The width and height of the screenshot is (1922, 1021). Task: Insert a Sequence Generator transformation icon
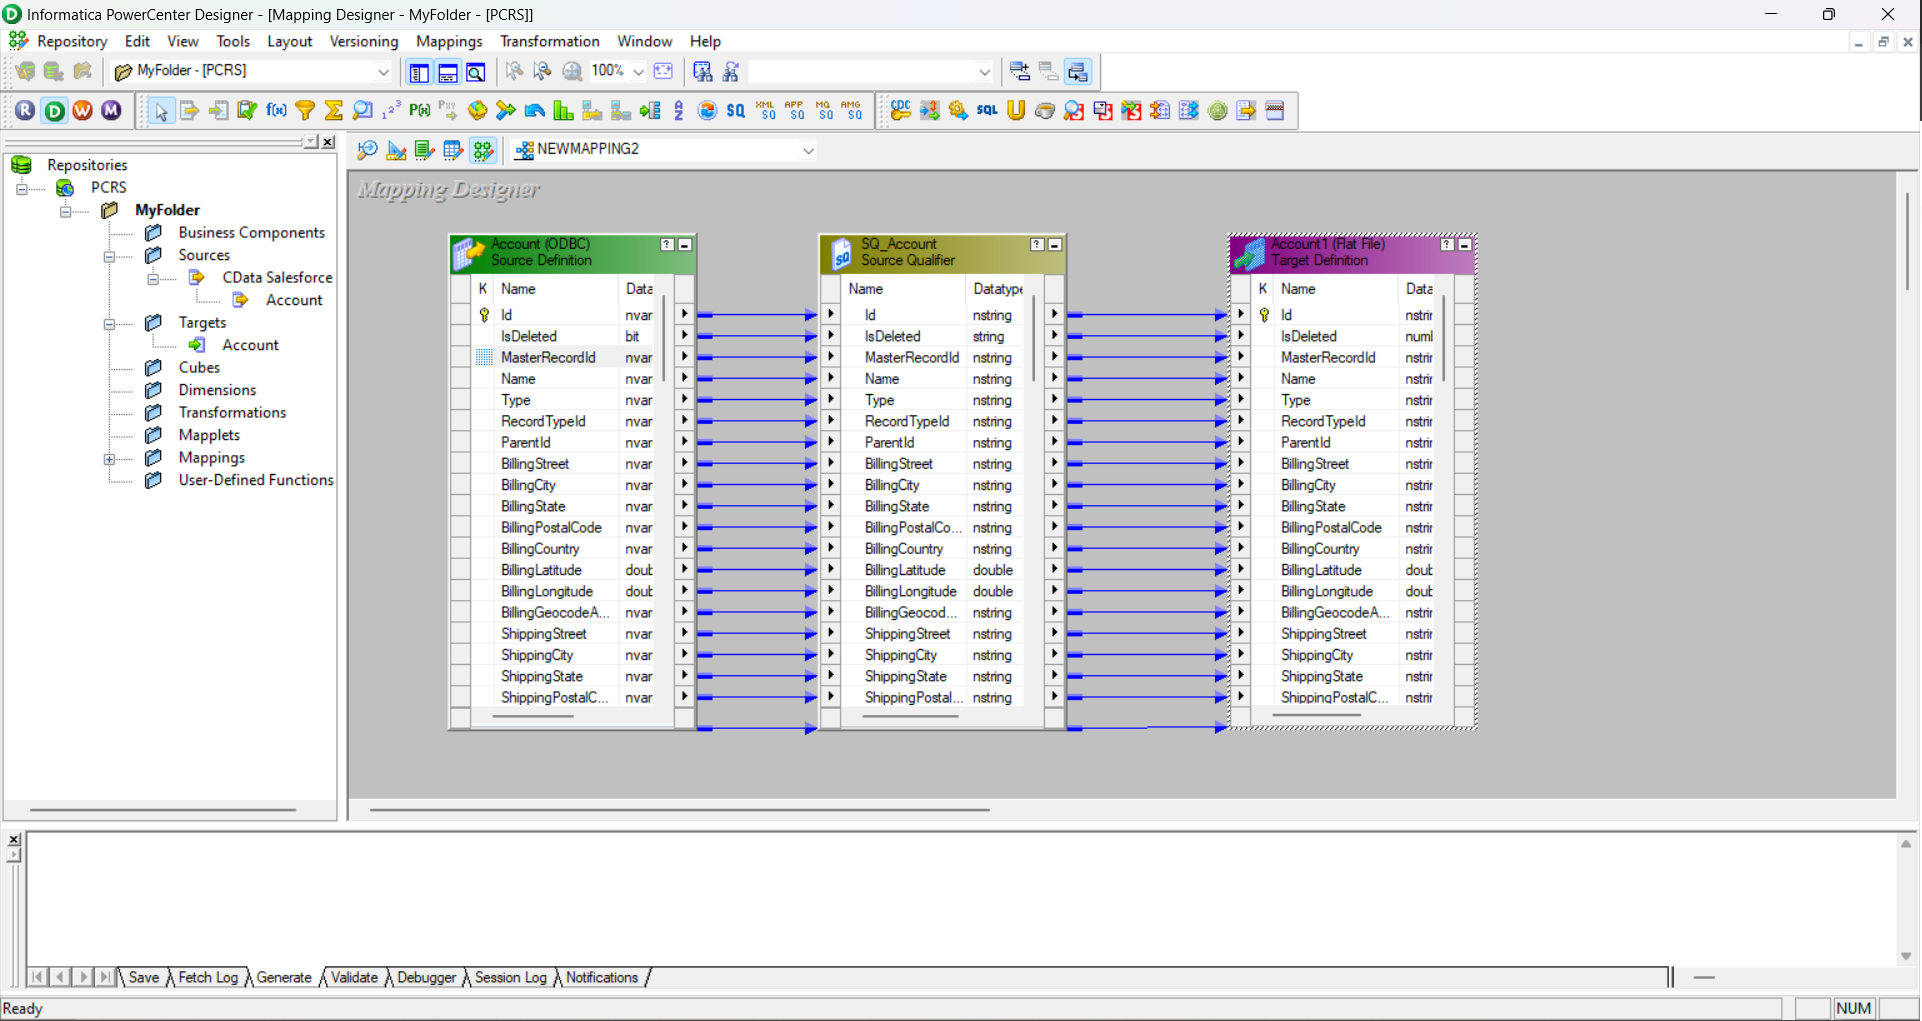391,110
